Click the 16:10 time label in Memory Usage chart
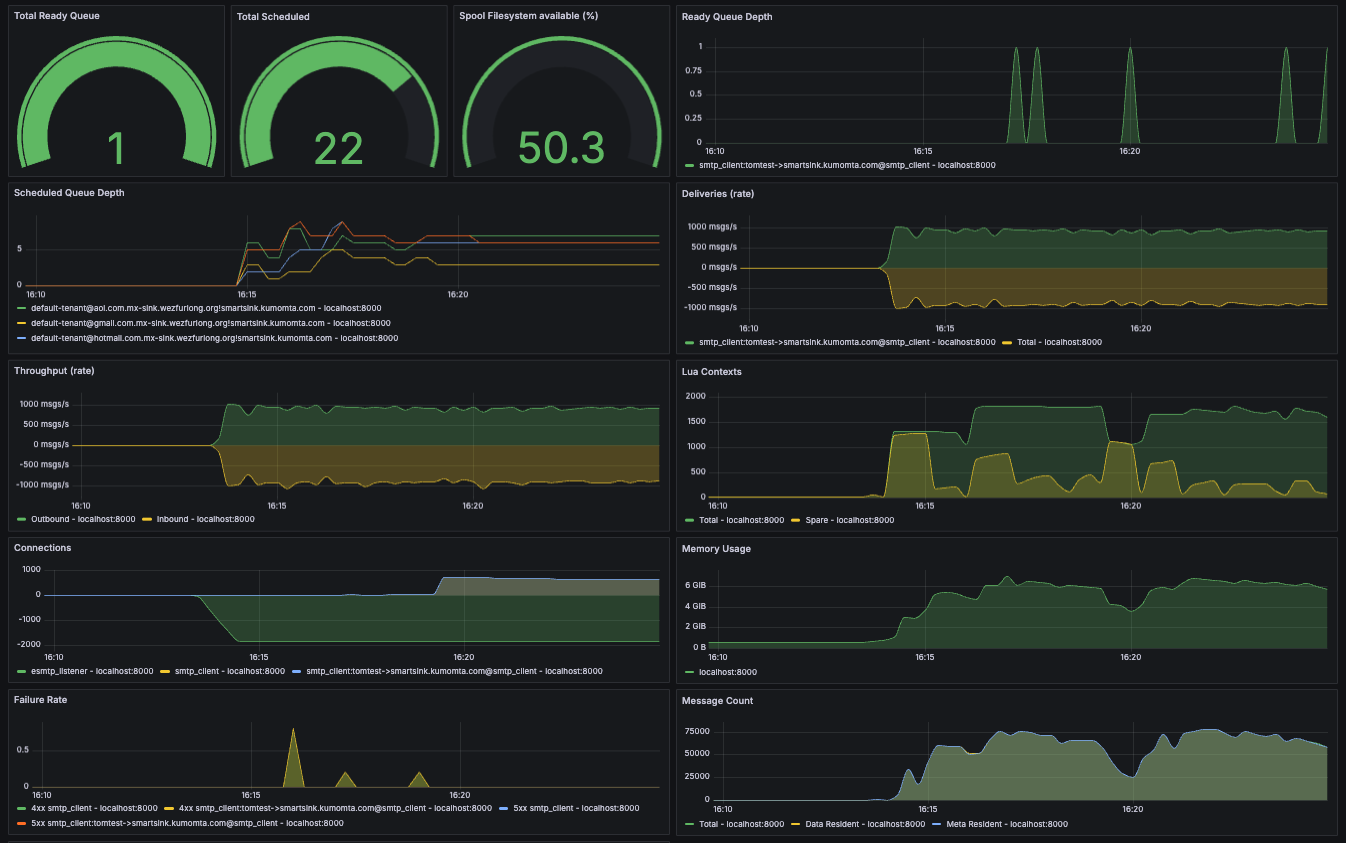 [718, 657]
